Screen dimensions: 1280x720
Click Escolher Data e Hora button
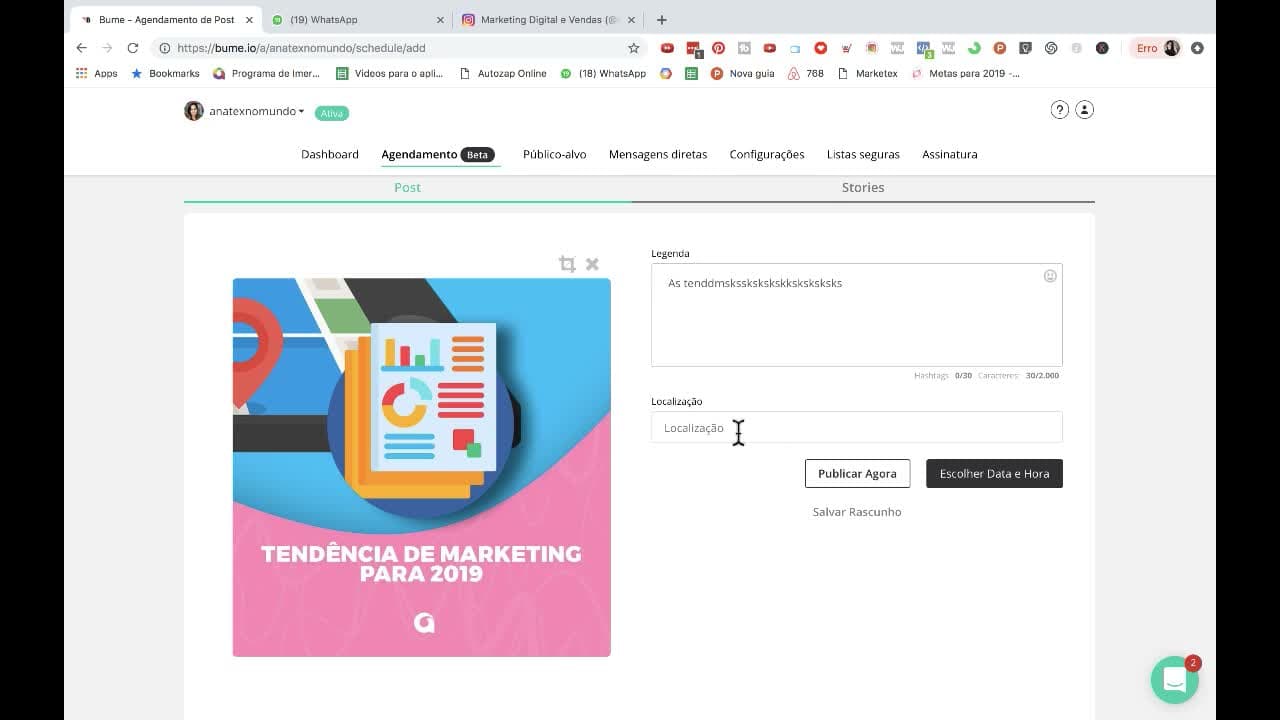[994, 474]
